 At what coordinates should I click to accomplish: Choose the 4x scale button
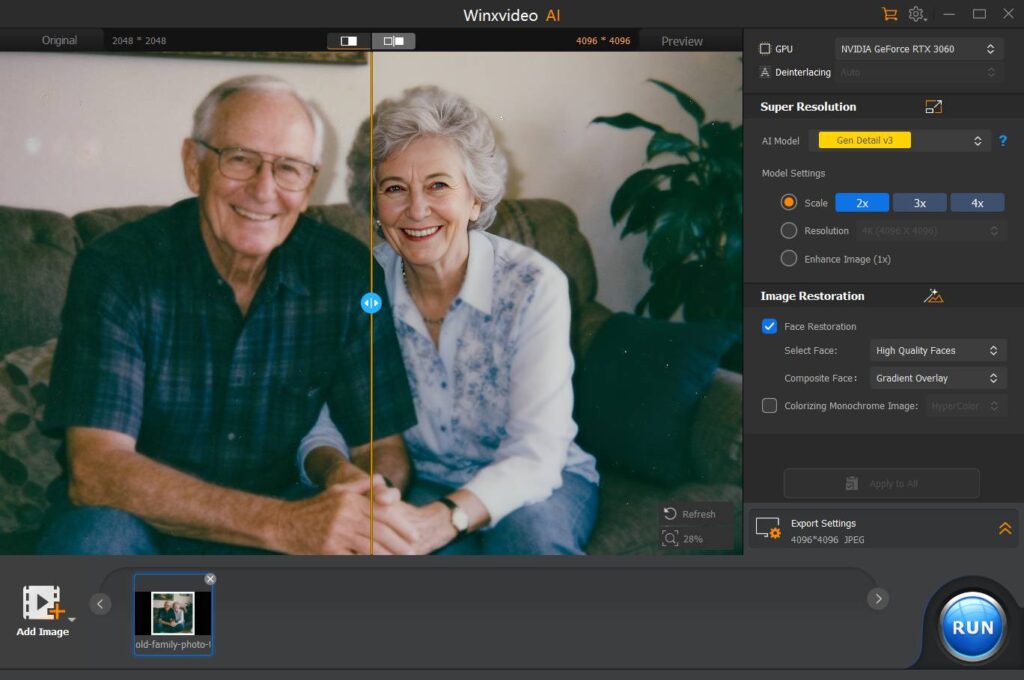click(x=977, y=203)
